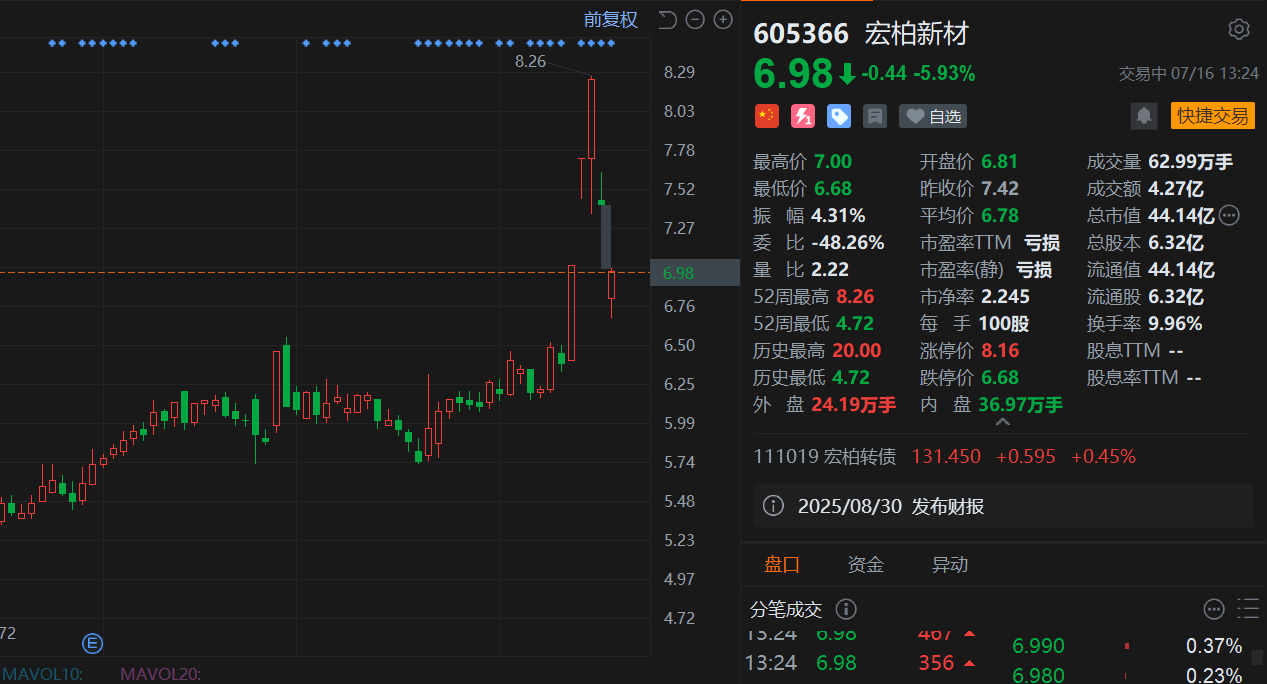Click the blue price tag icon

point(838,116)
